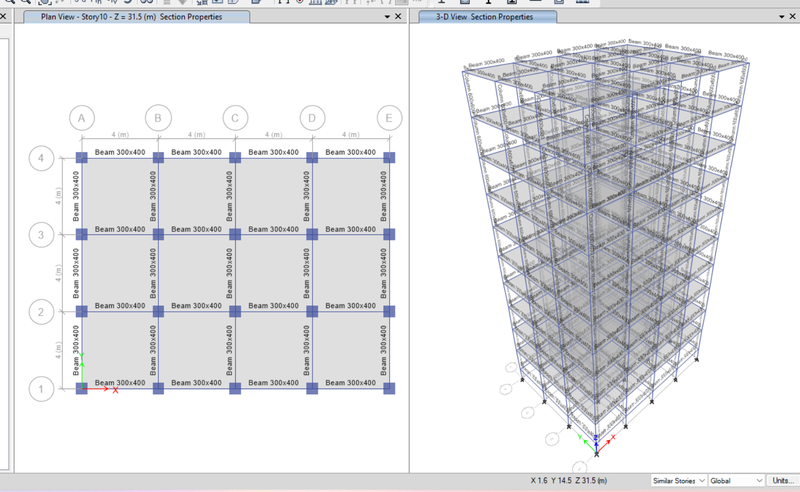Close the left docked panel
This screenshot has width=800, height=492.
3,16
